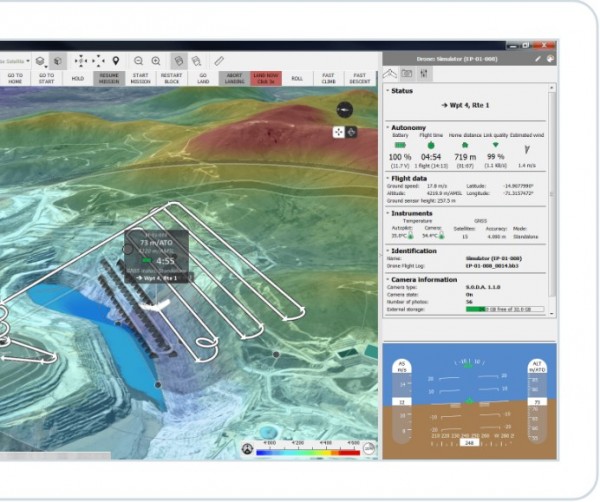This screenshot has width=600, height=502.
Task: Toggle the terrain map sheets icon
Action: (x=178, y=61)
